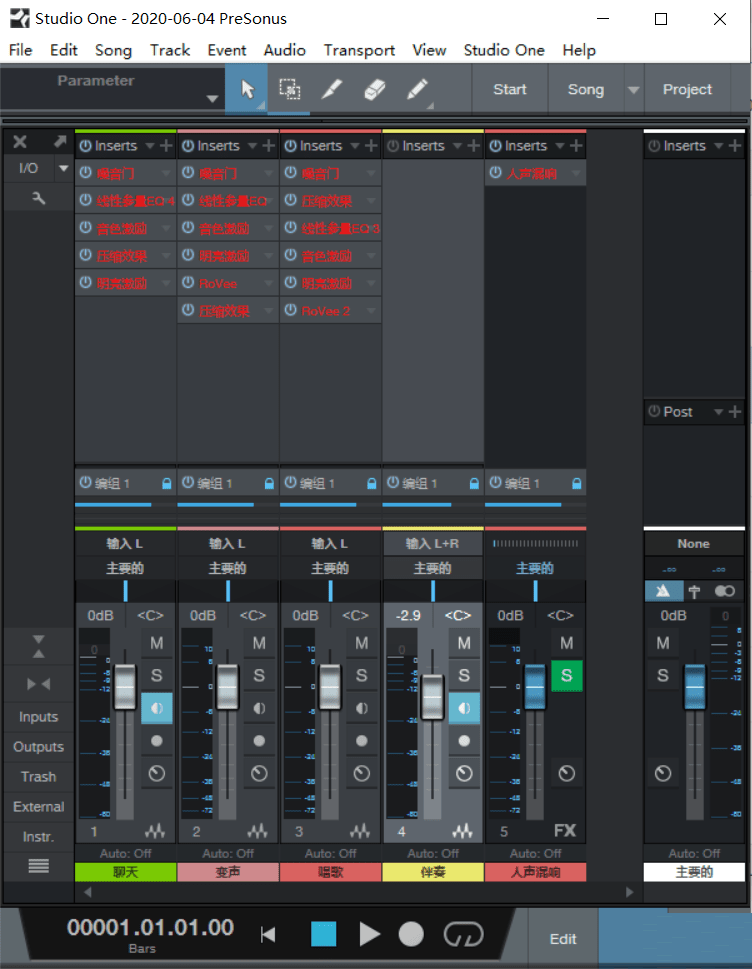This screenshot has width=752, height=969.
Task: Click the bars time display
Action: click(x=150, y=928)
